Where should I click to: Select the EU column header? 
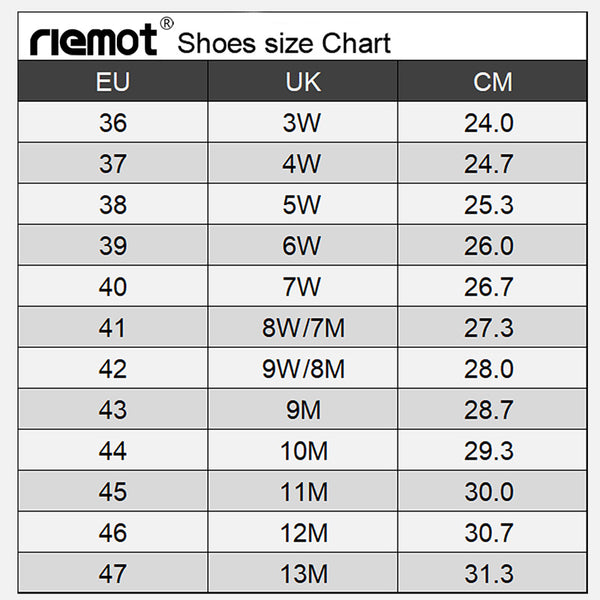(113, 81)
